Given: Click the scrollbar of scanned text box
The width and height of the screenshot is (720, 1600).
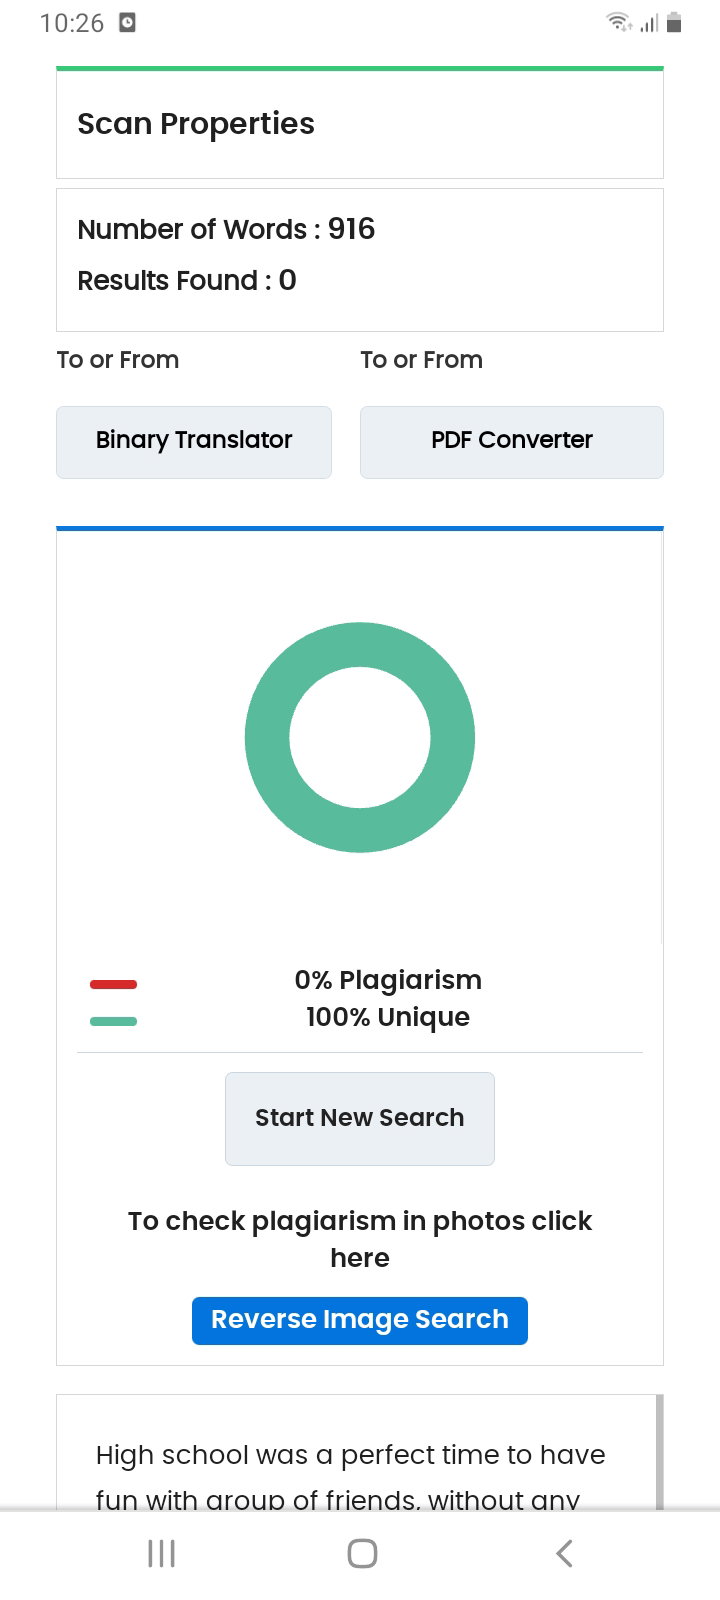Looking at the screenshot, I should [x=659, y=1451].
